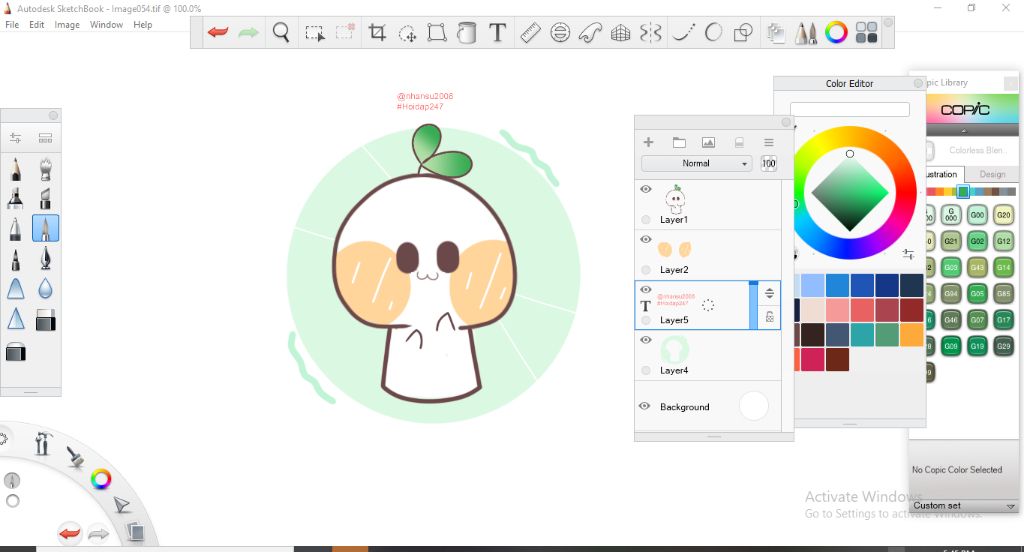The image size is (1024, 552).
Task: Toggle visibility of Layer4
Action: (645, 340)
